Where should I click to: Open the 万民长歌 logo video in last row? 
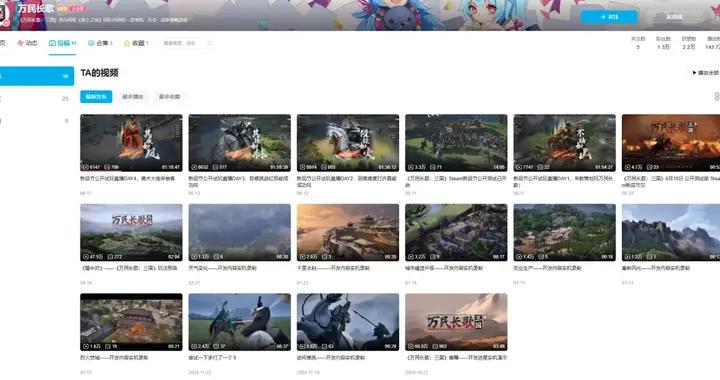point(456,322)
